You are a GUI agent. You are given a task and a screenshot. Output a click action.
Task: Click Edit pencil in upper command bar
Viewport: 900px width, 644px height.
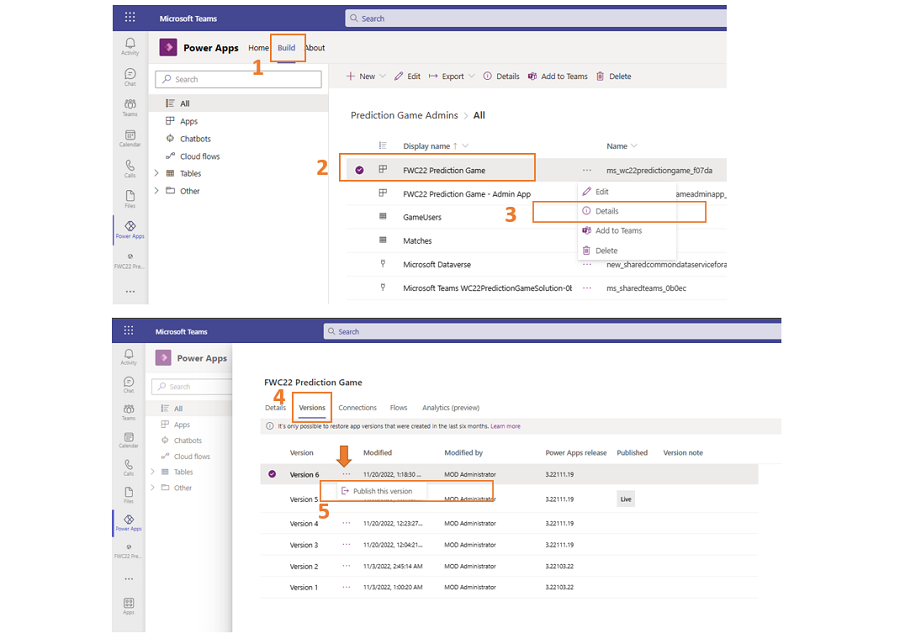pyautogui.click(x=408, y=76)
